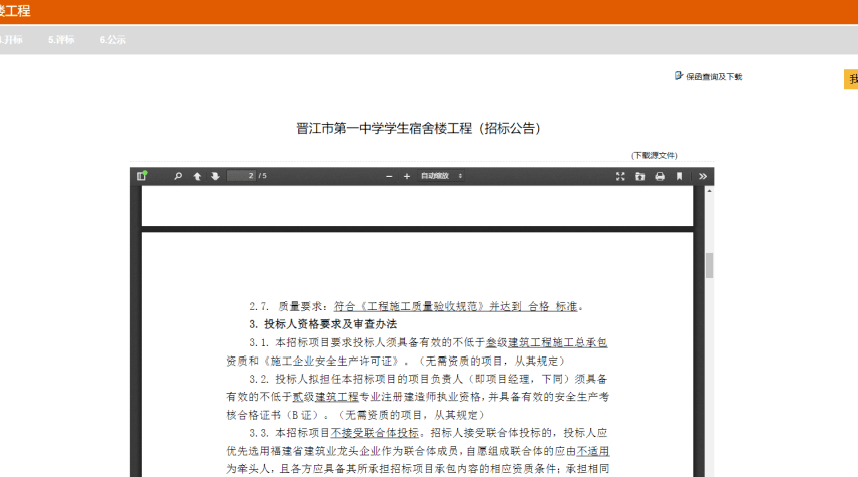This screenshot has height=477, width=858.
Task: Print the PDF document
Action: (660, 176)
